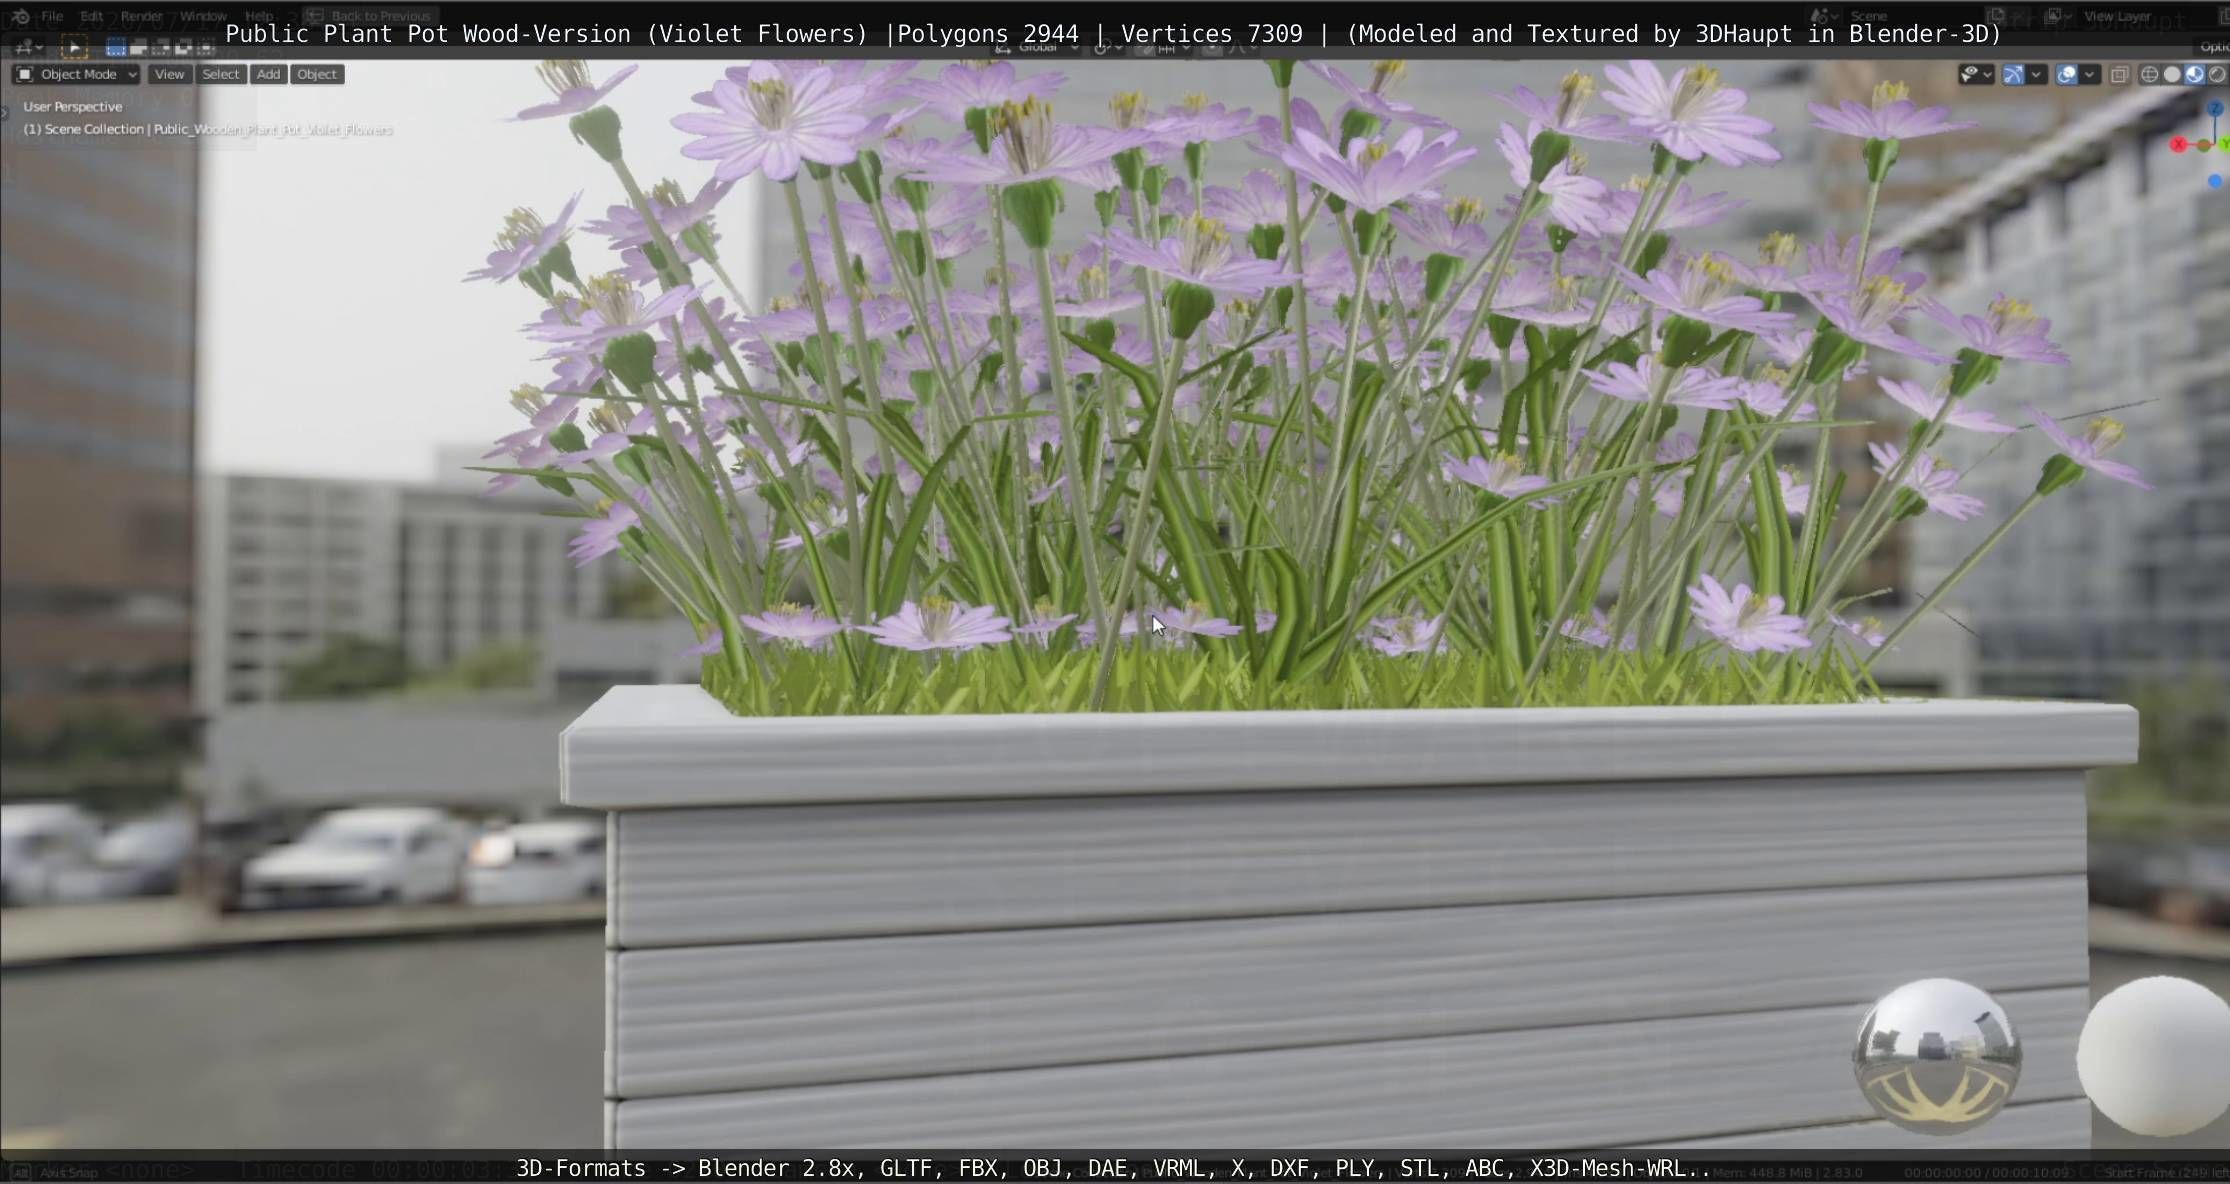Click the new scene icon after Scene field
Image resolution: width=2230 pixels, height=1184 pixels.
tap(1995, 16)
